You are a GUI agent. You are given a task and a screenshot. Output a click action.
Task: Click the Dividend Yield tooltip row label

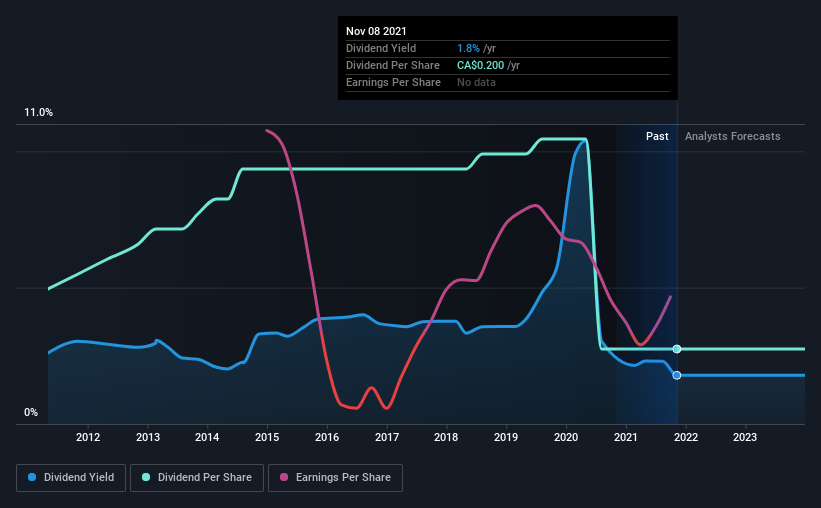[381, 48]
